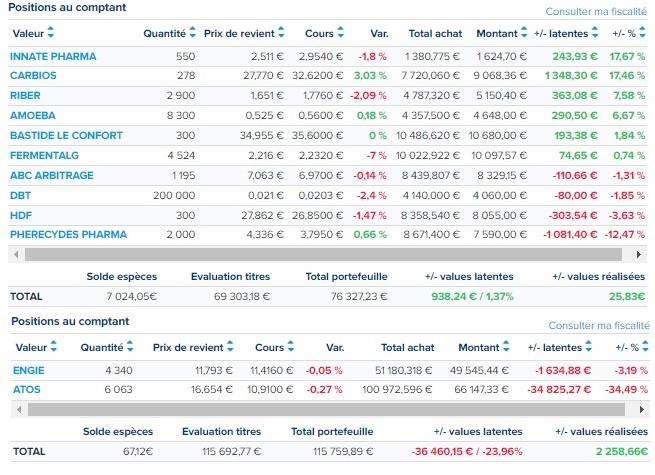Click INNATE PHARMA Cours 2,9540 €
655x475 pixels.
(x=321, y=56)
